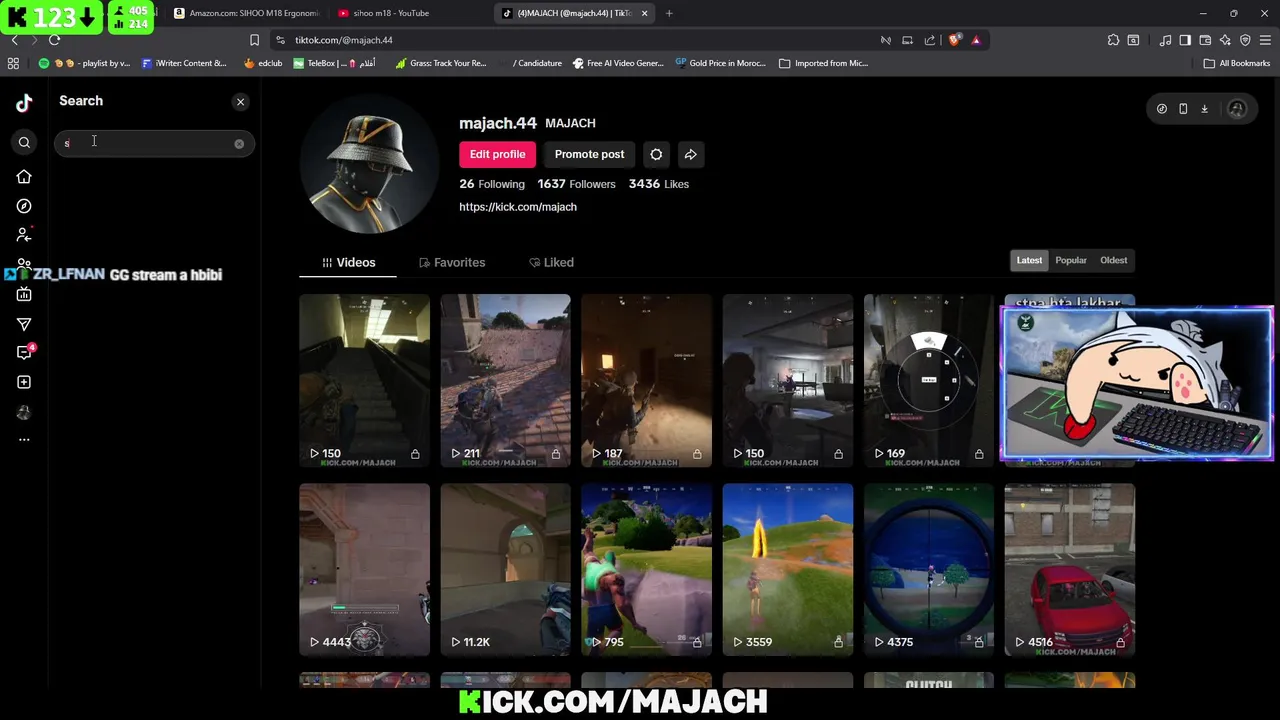
Task: Click the TikTok logo in sidebar
Action: [24, 102]
